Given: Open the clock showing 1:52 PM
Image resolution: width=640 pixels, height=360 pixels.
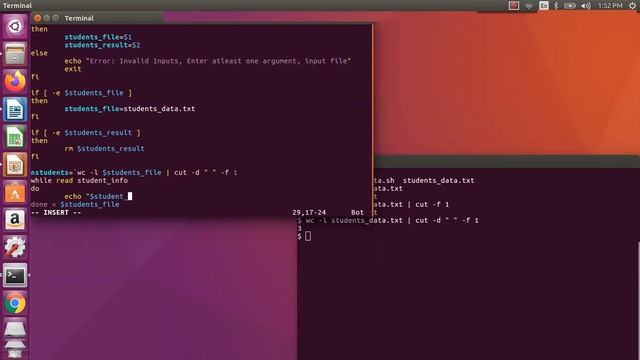Looking at the screenshot, I should pyautogui.click(x=610, y=5).
